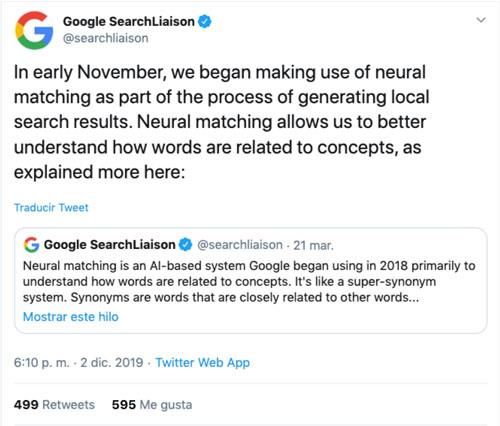500x426 pixels.
Task: Click the small Google logo in quoted tweet
Action: [x=32, y=245]
